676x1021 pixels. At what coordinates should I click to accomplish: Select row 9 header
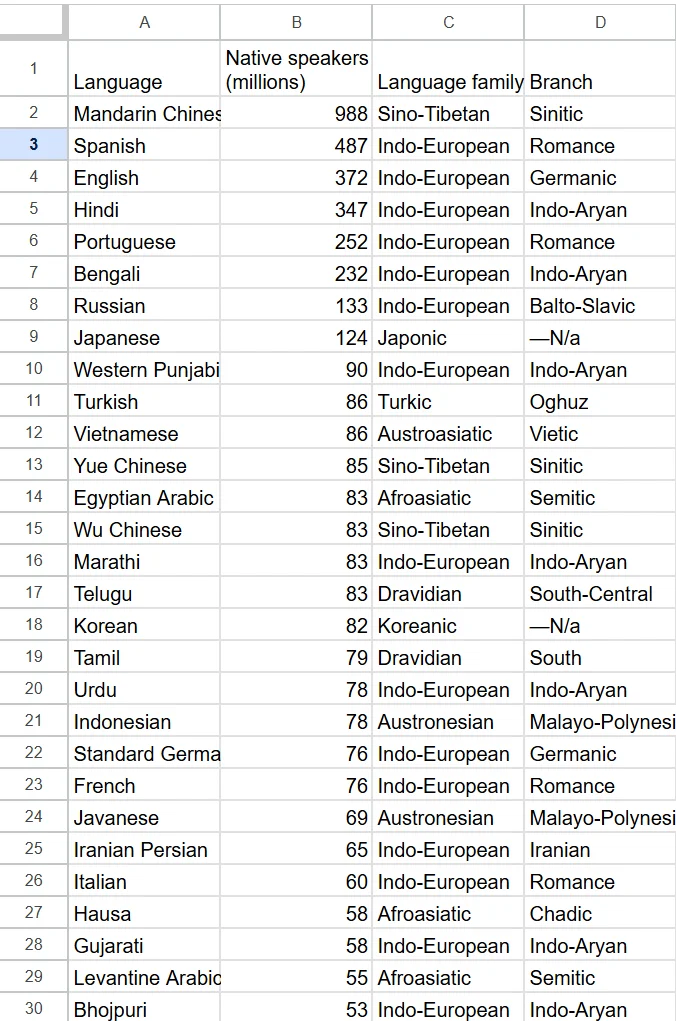[x=33, y=337]
